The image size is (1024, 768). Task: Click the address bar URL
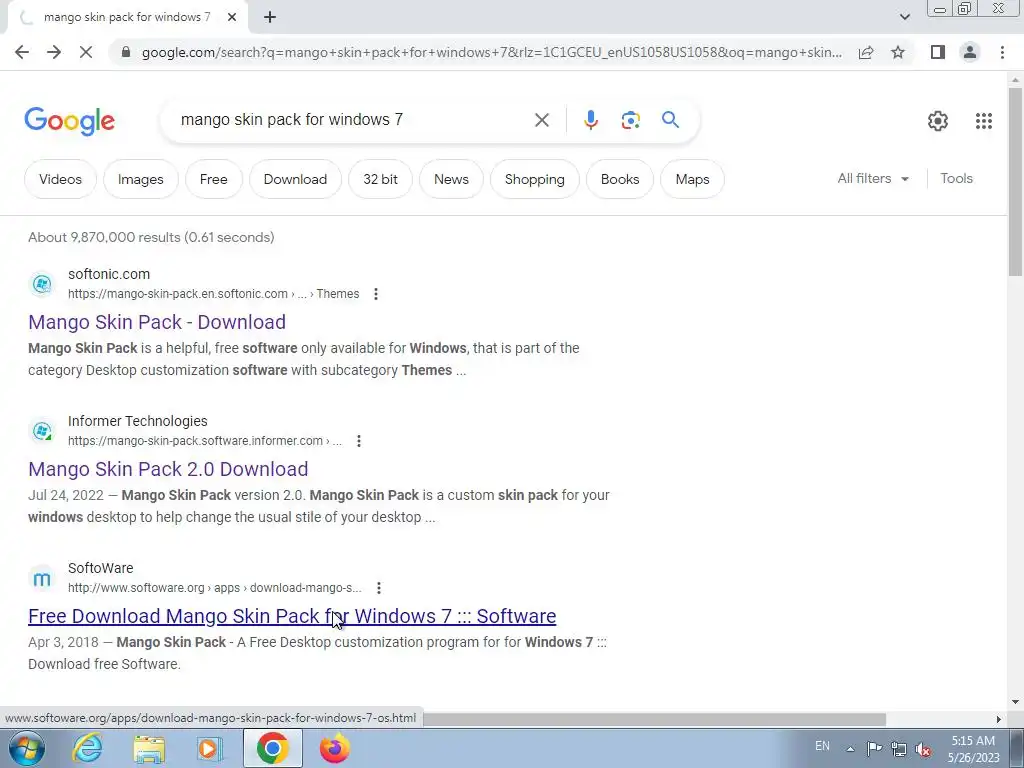[x=491, y=52]
